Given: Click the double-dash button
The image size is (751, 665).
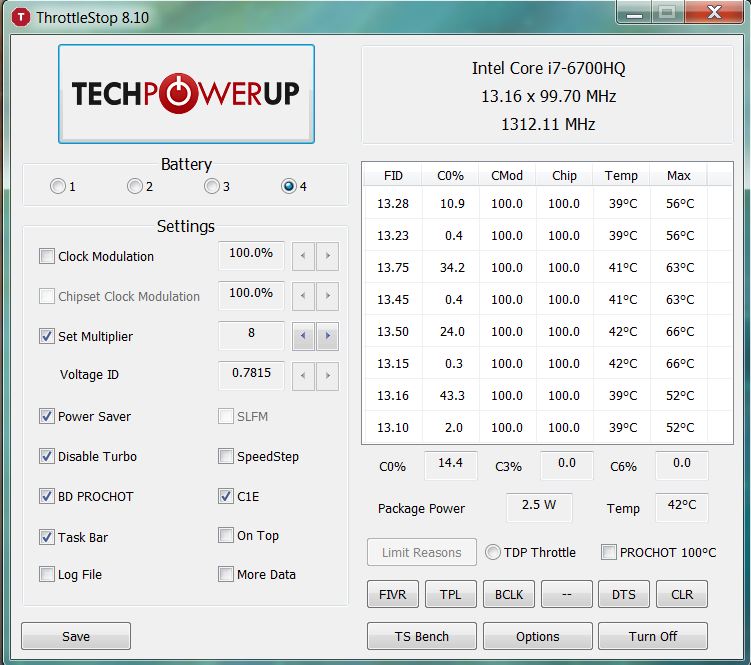Looking at the screenshot, I should point(567,594).
